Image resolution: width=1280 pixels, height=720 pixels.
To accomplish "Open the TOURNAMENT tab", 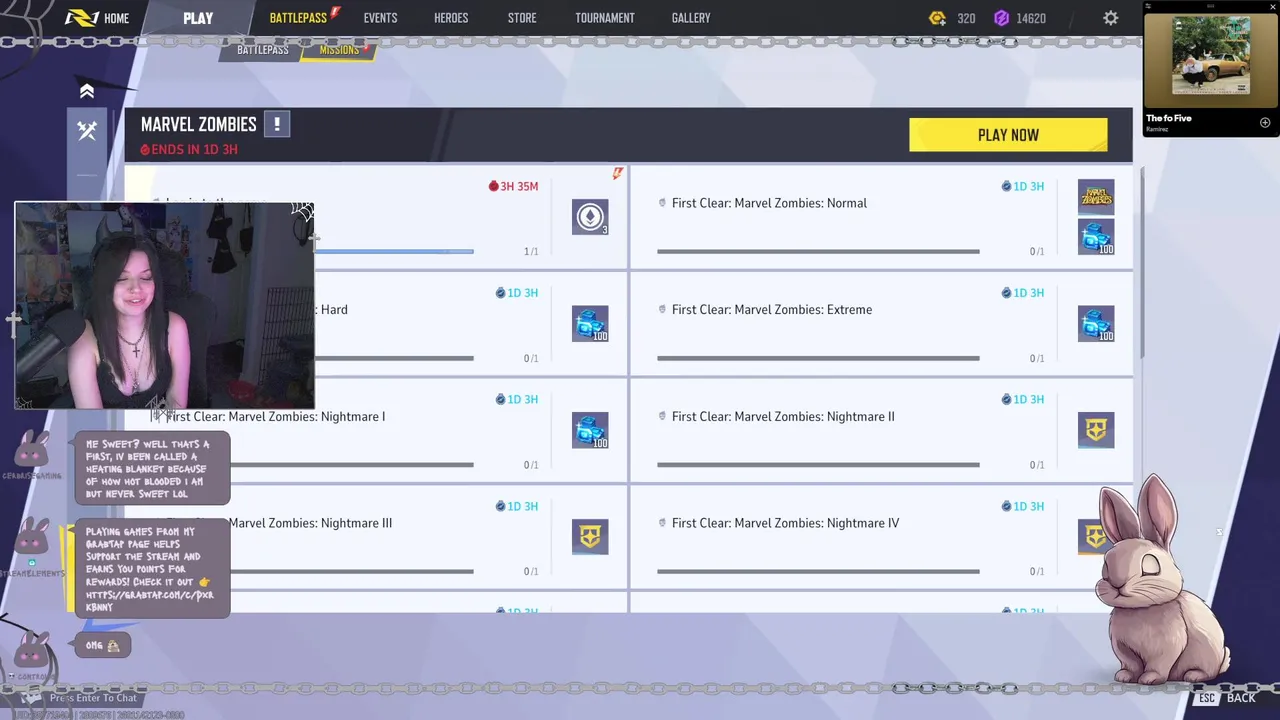I will pos(605,18).
